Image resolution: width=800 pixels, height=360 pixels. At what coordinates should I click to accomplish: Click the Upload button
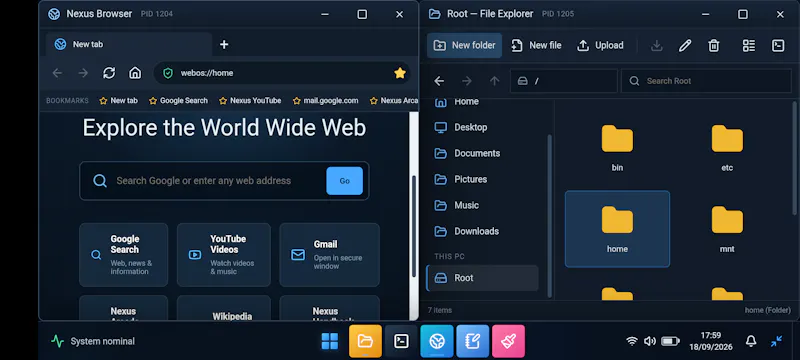[x=600, y=45]
